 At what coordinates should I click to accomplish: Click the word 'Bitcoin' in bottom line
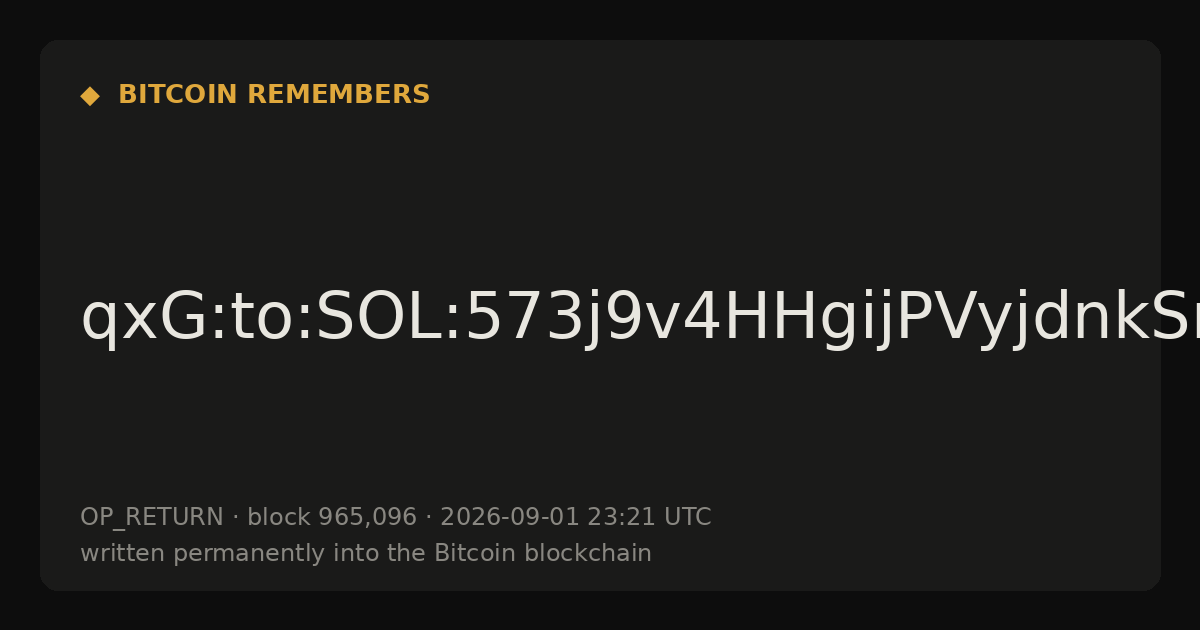point(475,554)
